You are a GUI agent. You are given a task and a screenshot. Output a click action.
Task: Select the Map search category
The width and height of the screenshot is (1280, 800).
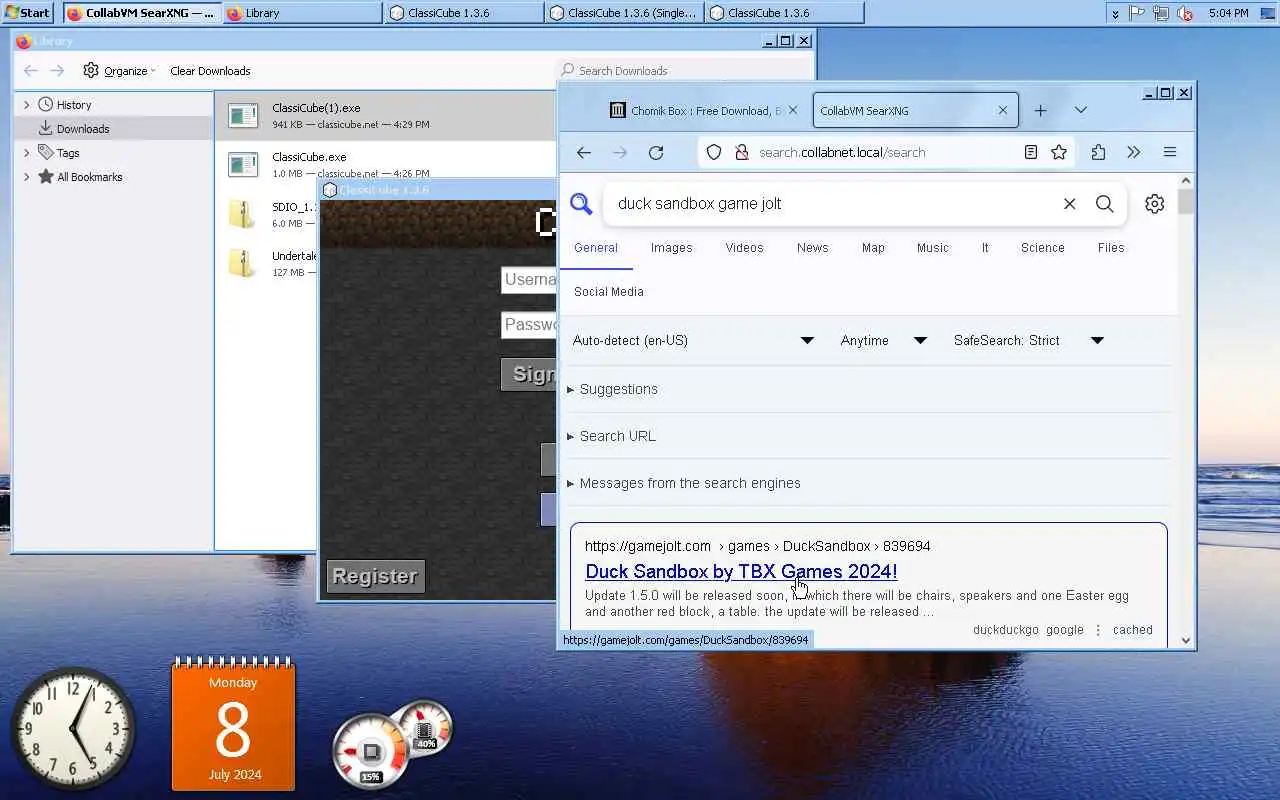tap(873, 248)
